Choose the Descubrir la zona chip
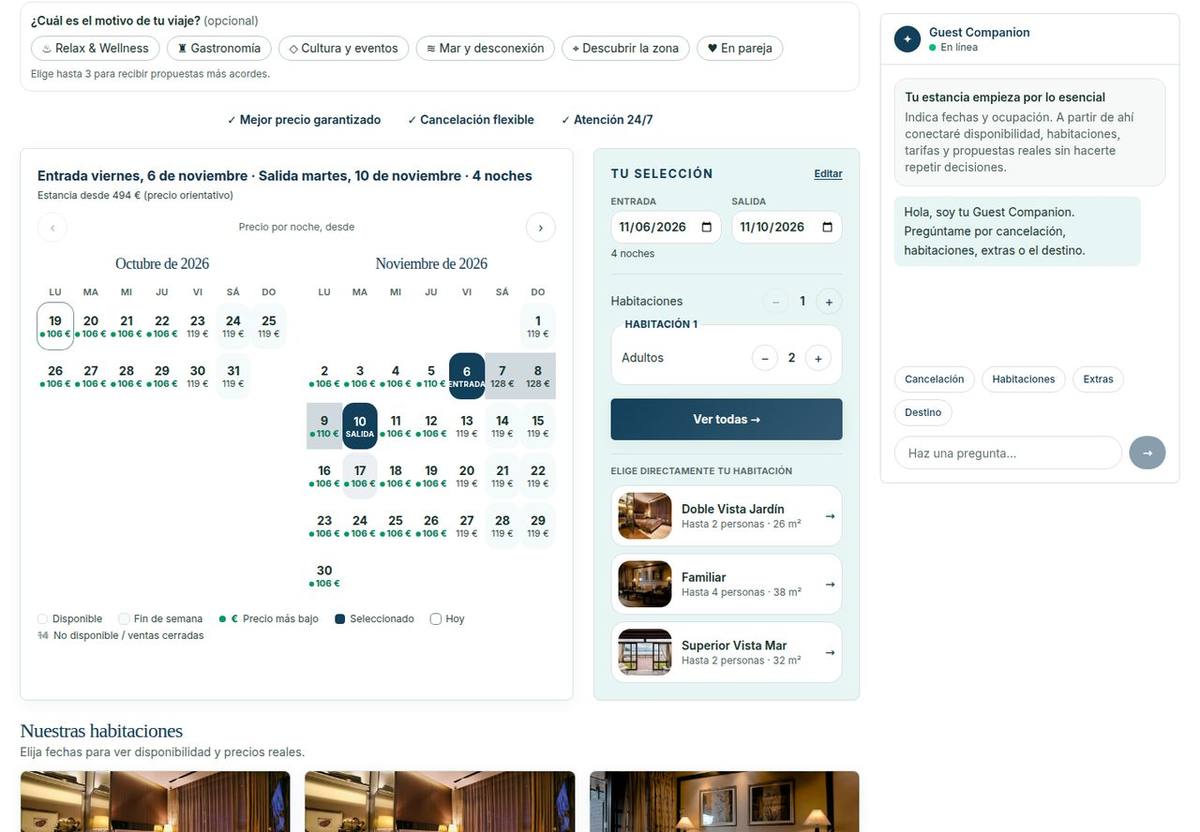The width and height of the screenshot is (1200, 832). (x=625, y=48)
